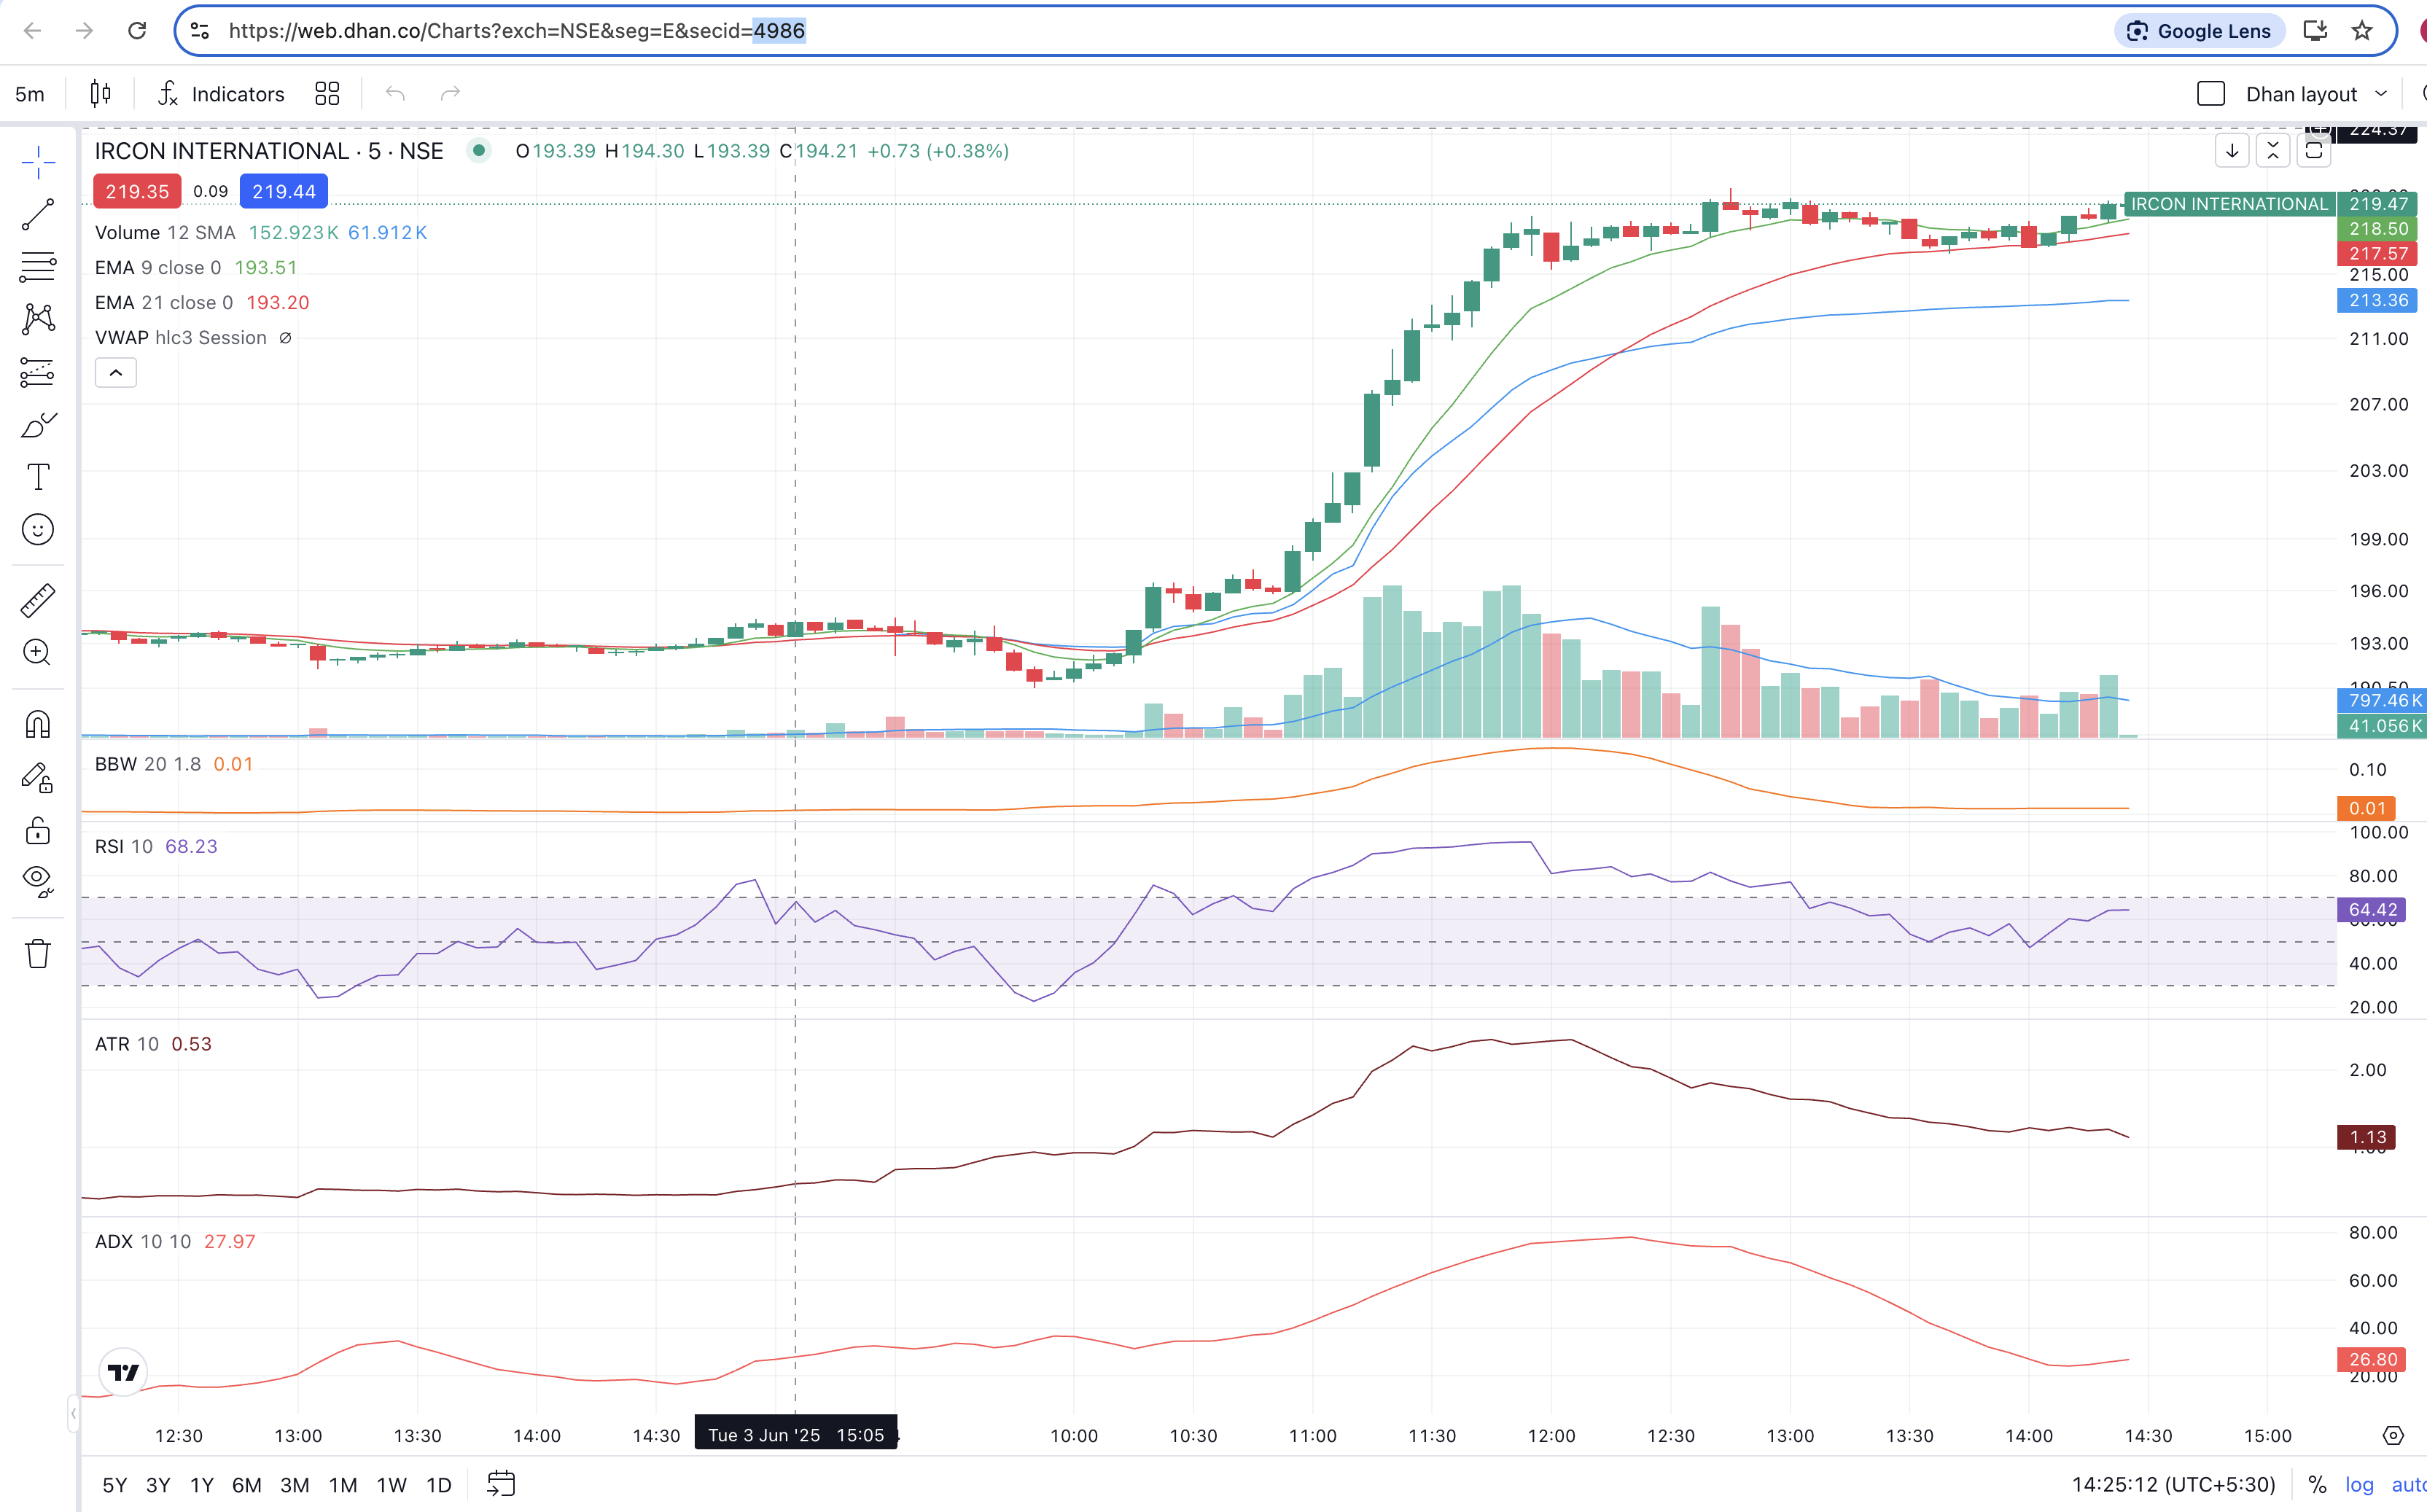Enable magnet mode in the sidebar
This screenshot has height=1512, width=2427.
pos(38,724)
